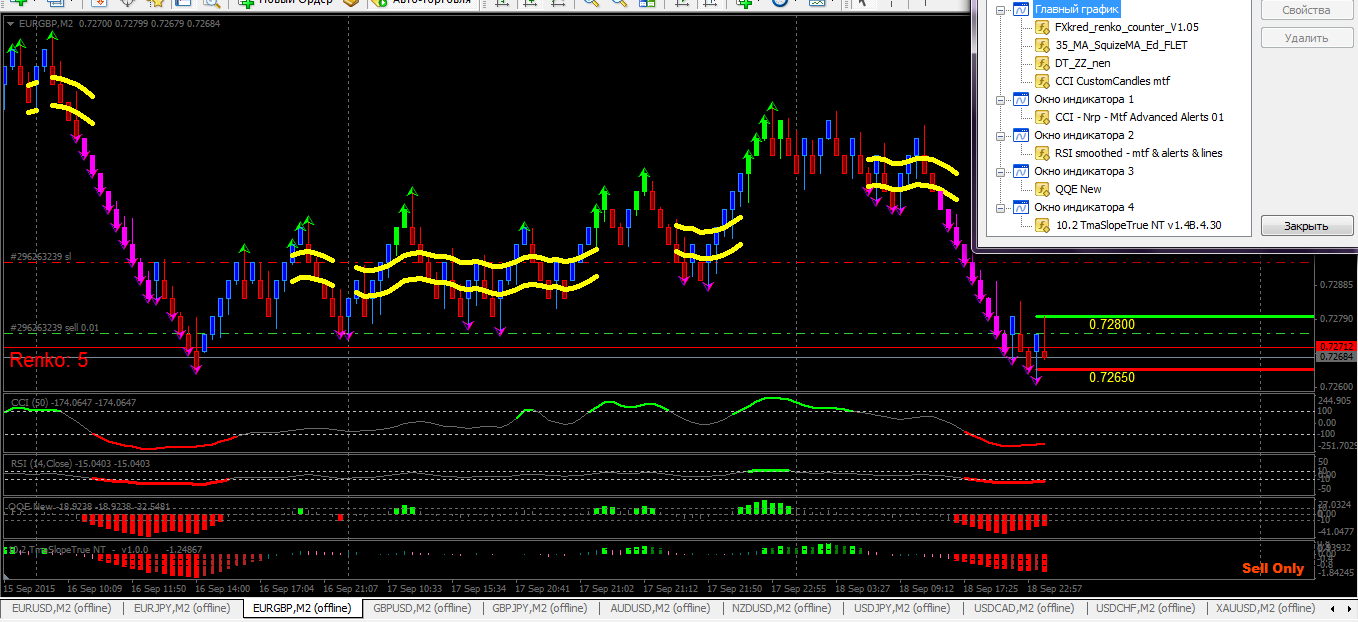
Task: Select RSI smoothed - mtf & alerts & lines
Action: (1138, 153)
